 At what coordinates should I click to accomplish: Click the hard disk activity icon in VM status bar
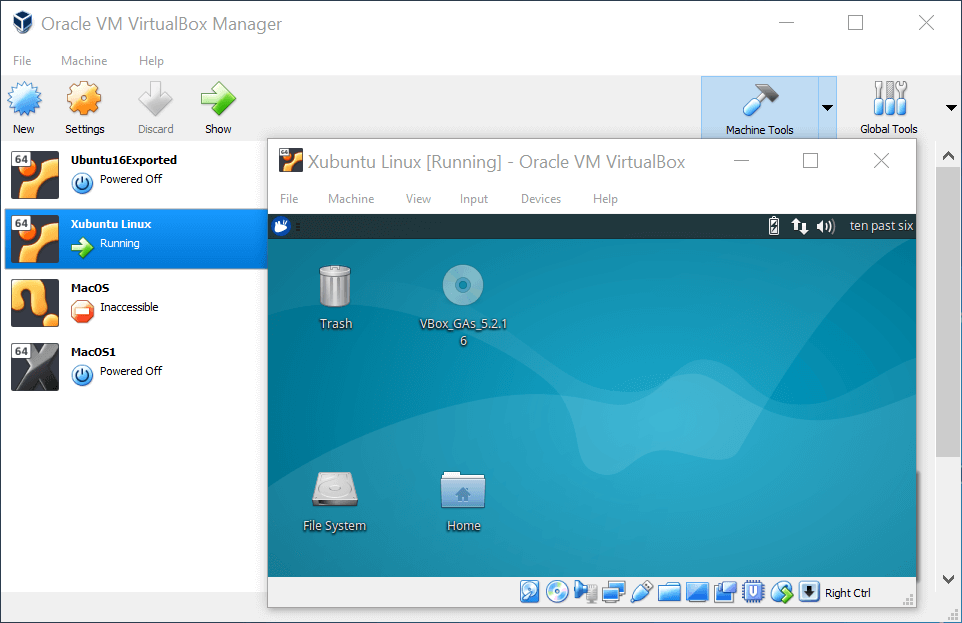(x=529, y=592)
